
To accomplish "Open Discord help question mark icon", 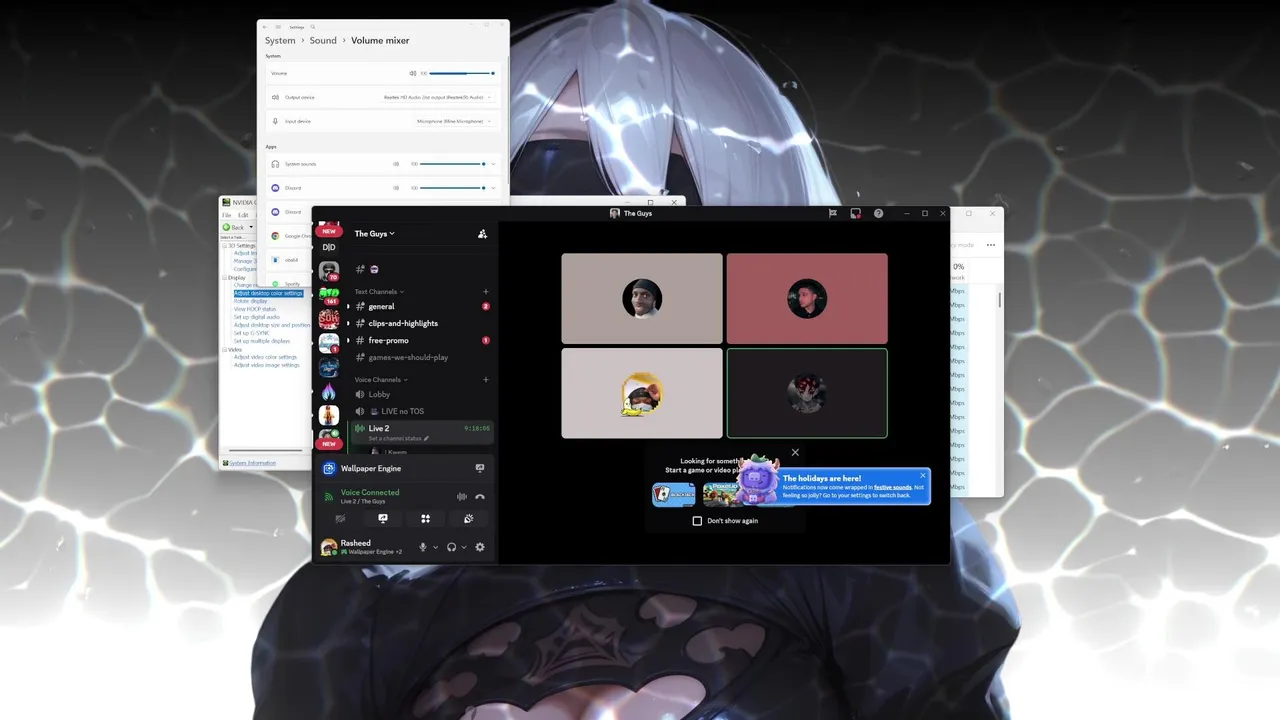I will (x=879, y=213).
